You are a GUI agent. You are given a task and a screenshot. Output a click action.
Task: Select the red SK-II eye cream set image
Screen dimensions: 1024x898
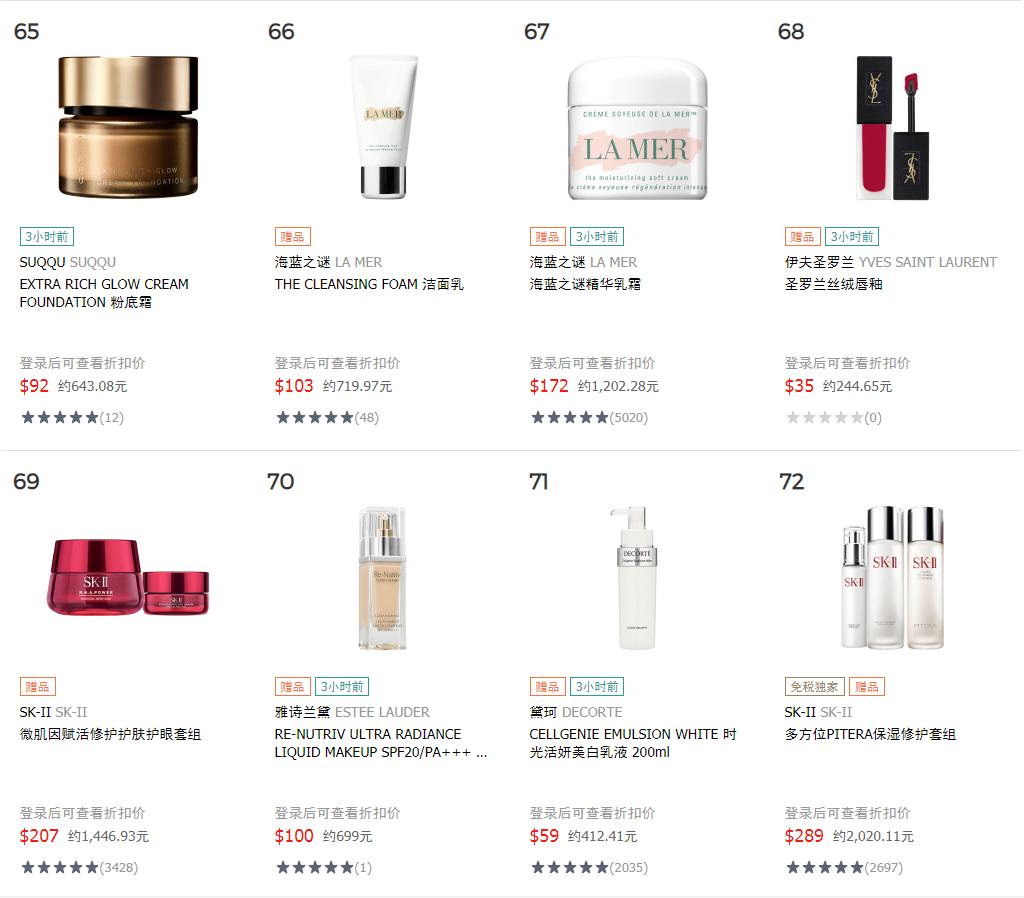pyautogui.click(x=128, y=577)
